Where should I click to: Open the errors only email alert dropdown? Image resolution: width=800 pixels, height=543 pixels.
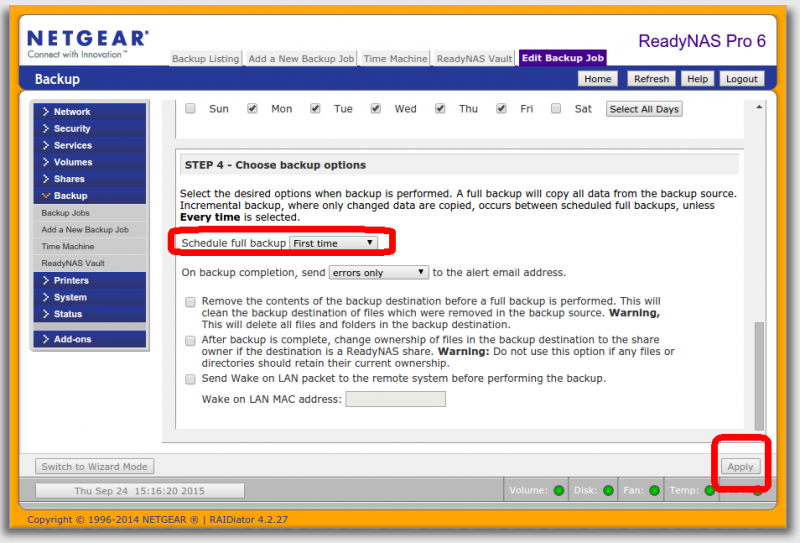pos(379,273)
